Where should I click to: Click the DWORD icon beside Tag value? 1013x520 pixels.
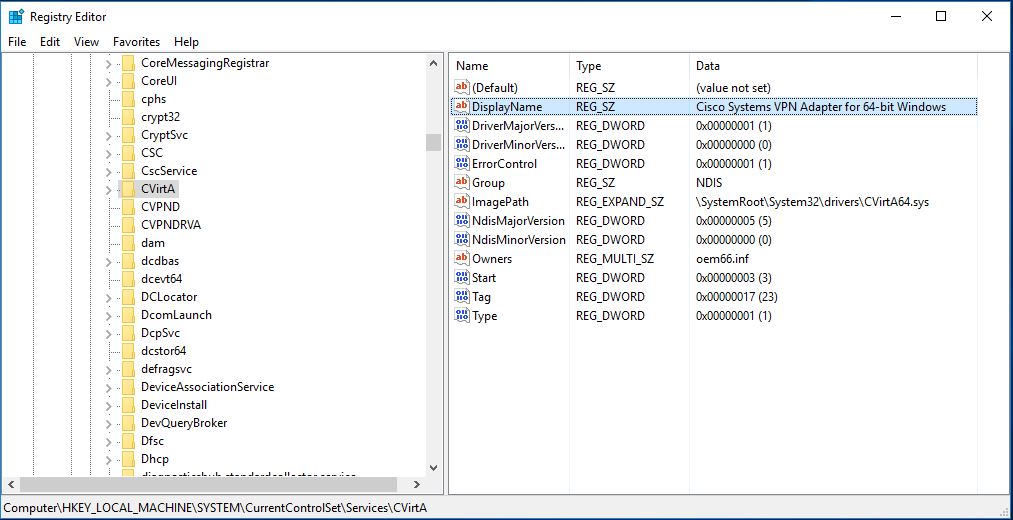462,296
